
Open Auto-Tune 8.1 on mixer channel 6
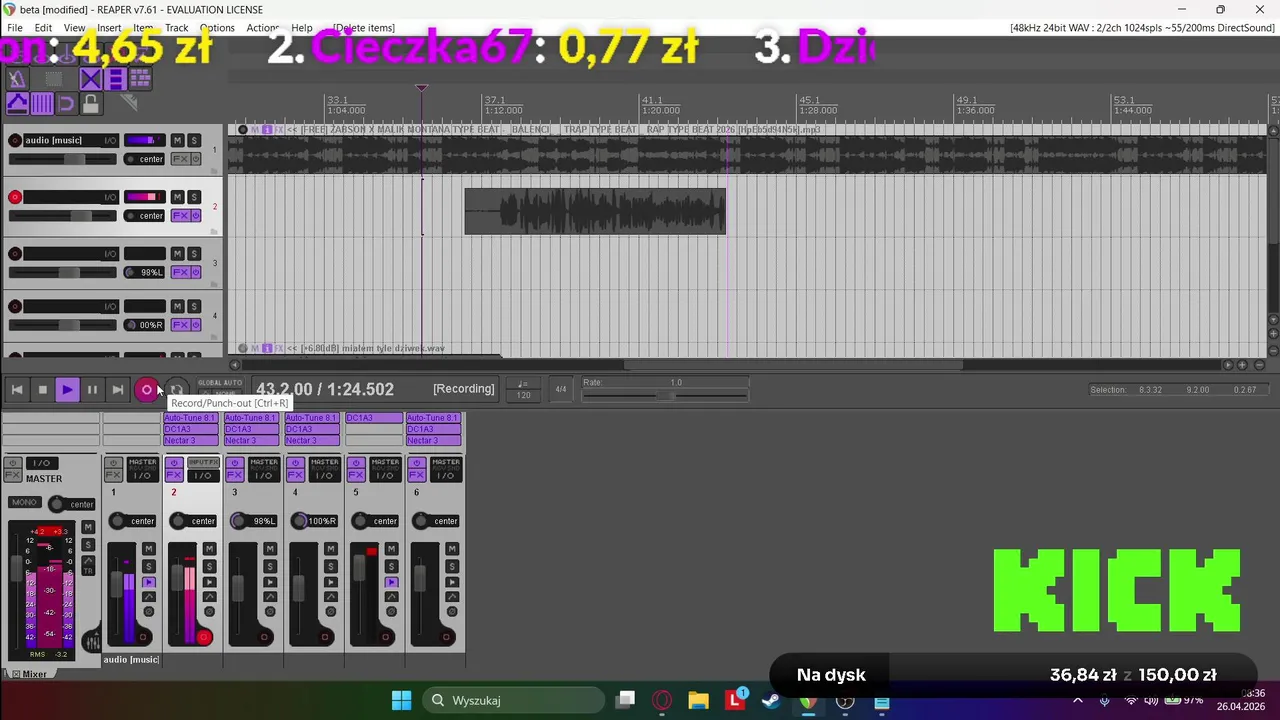click(434, 418)
